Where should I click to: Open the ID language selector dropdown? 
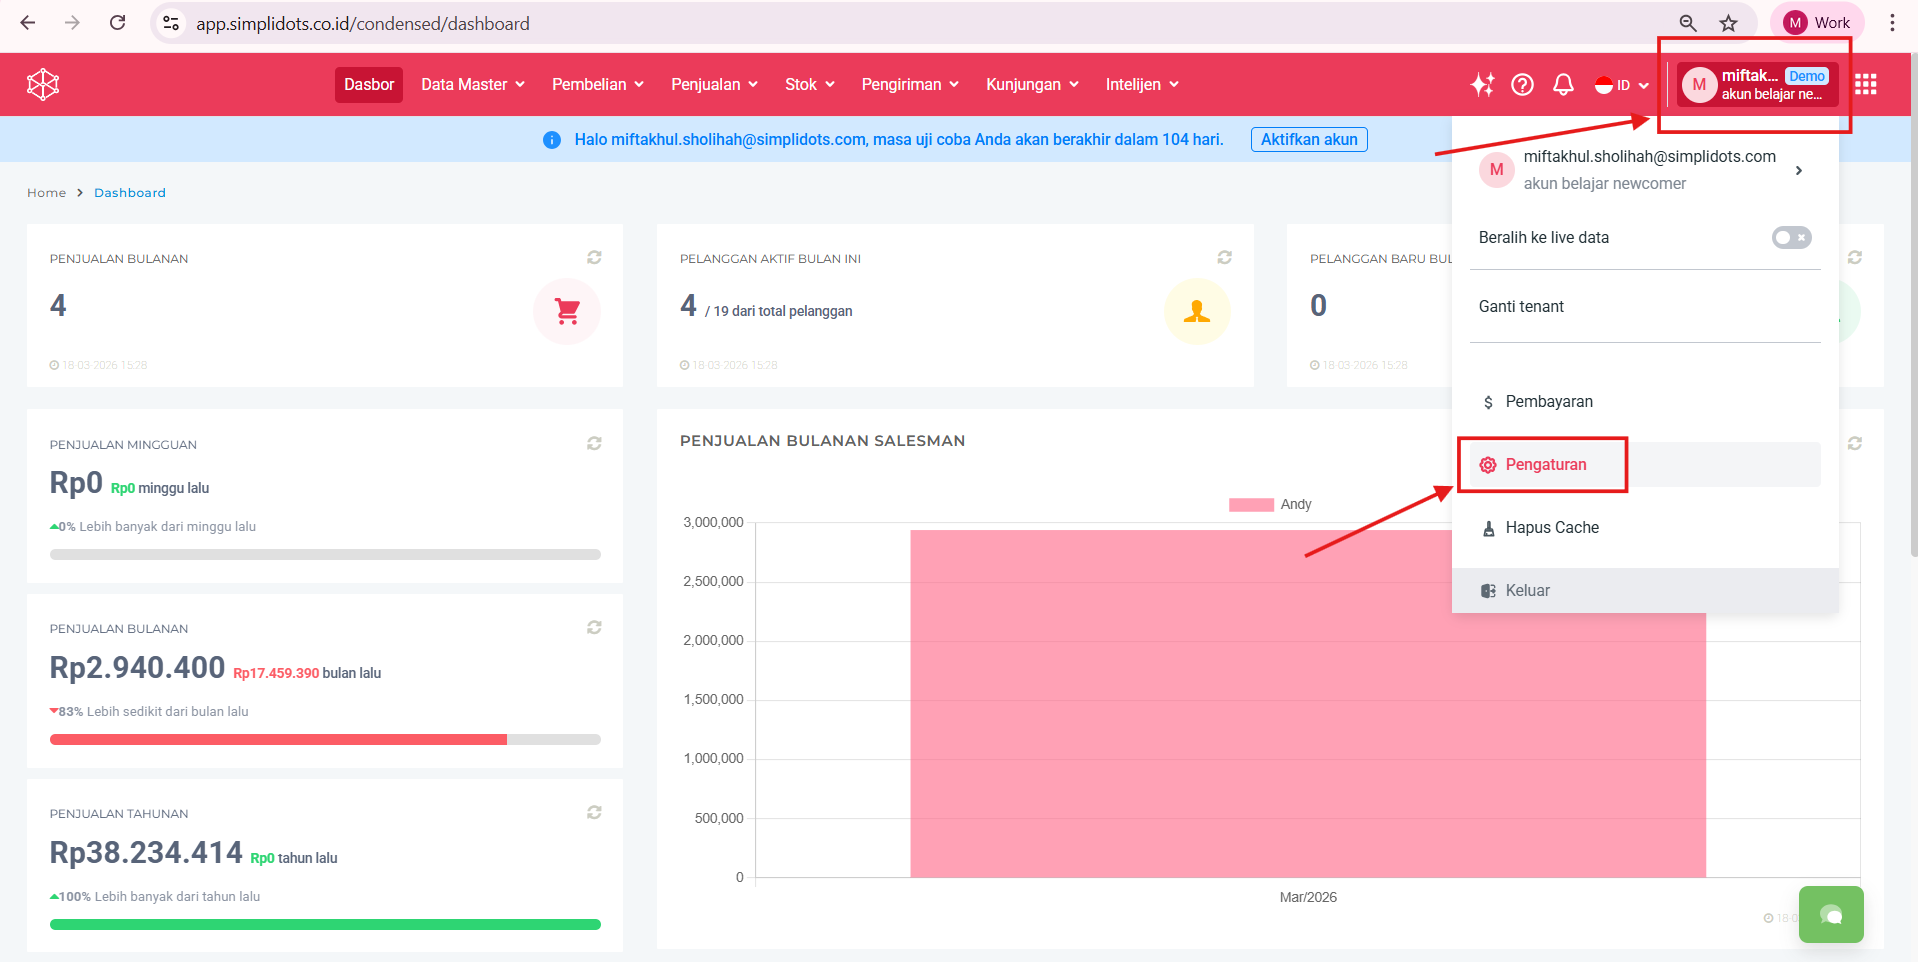pyautogui.click(x=1621, y=85)
